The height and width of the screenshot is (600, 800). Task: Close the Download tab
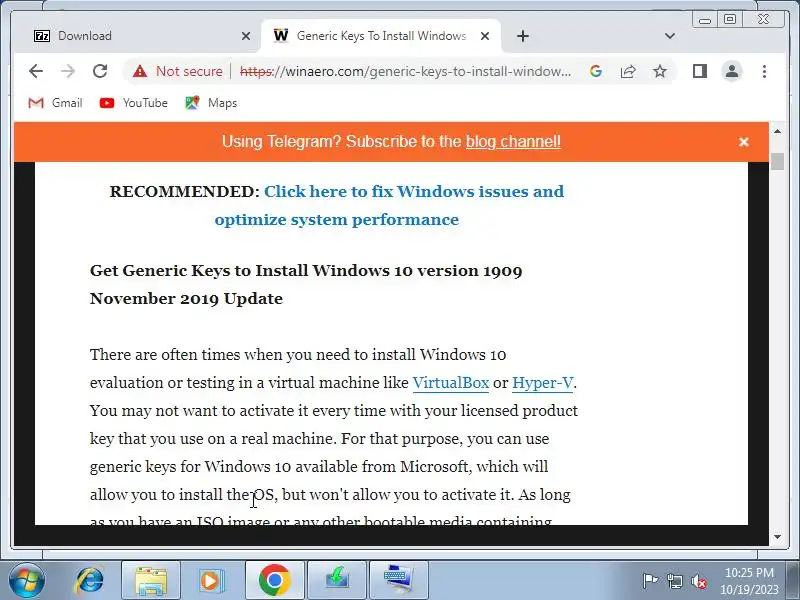pos(245,36)
